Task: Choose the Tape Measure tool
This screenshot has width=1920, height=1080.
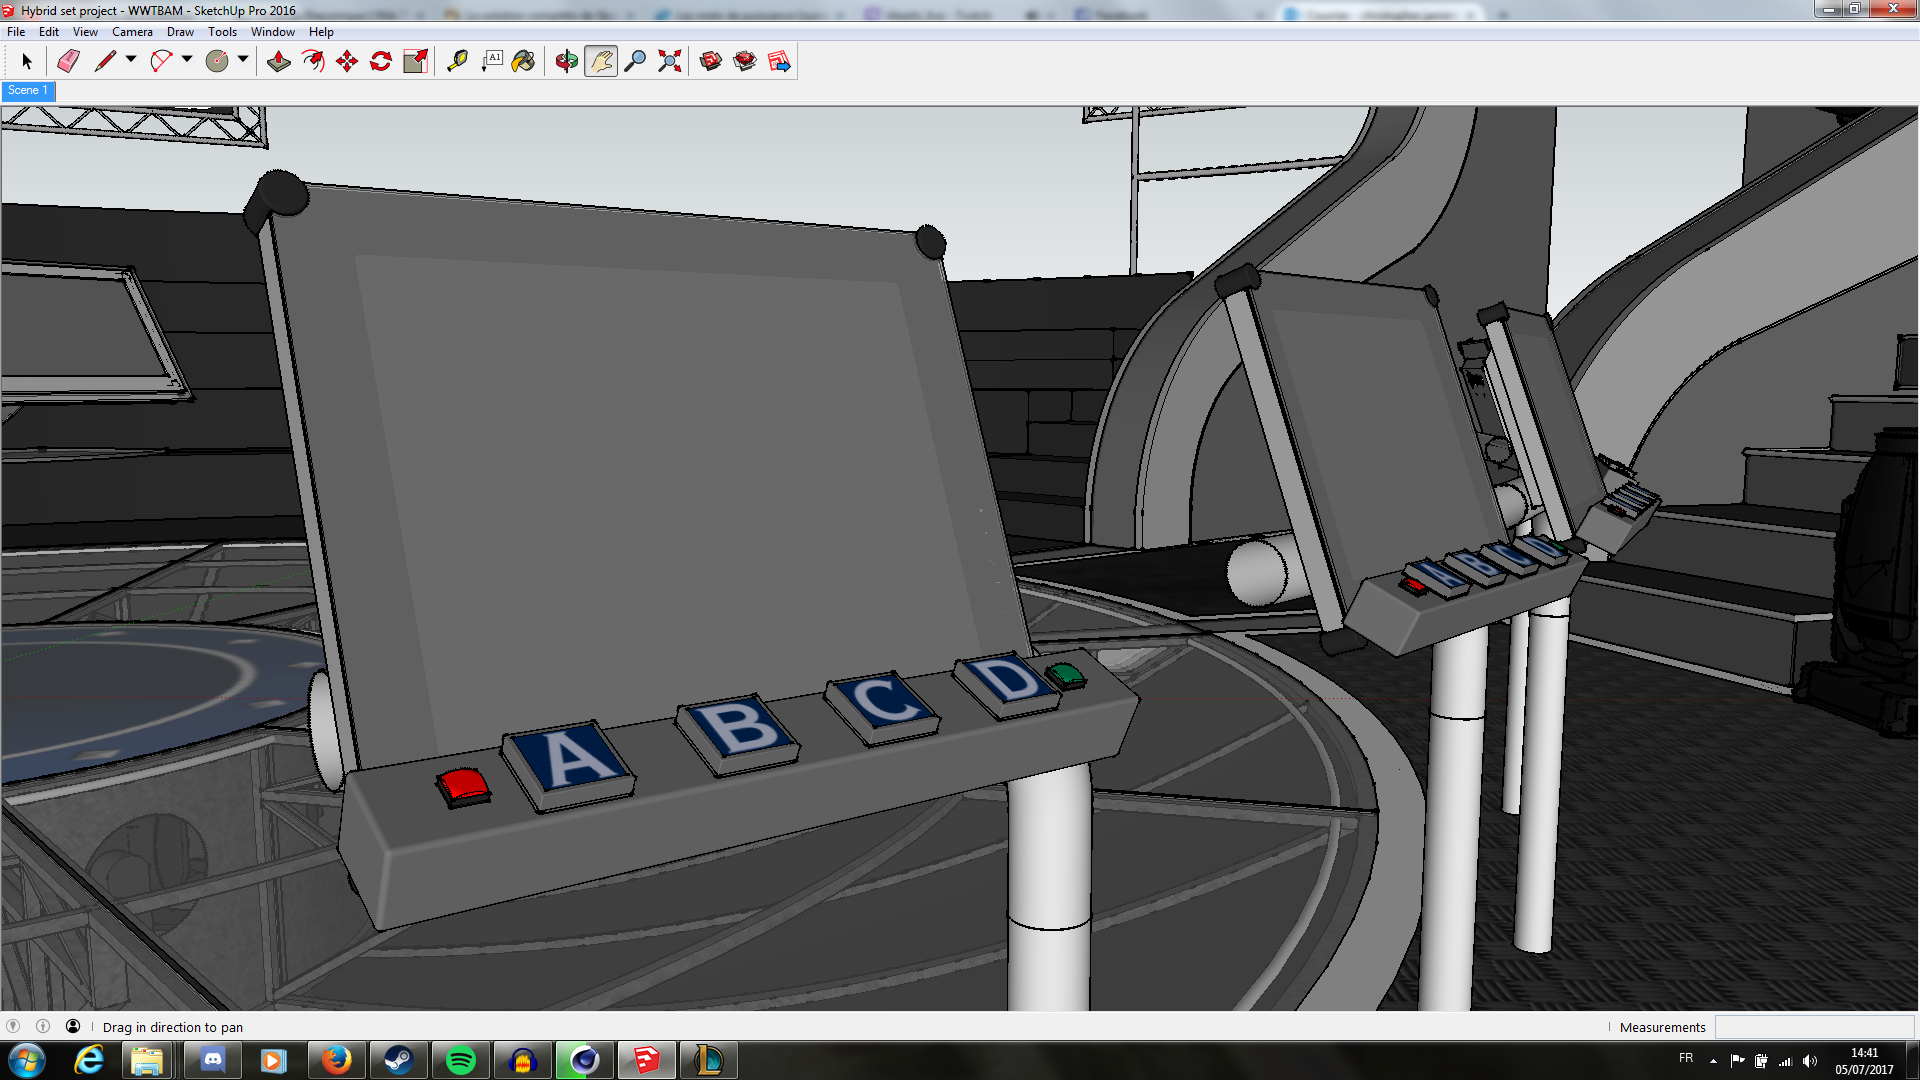Action: [457, 62]
